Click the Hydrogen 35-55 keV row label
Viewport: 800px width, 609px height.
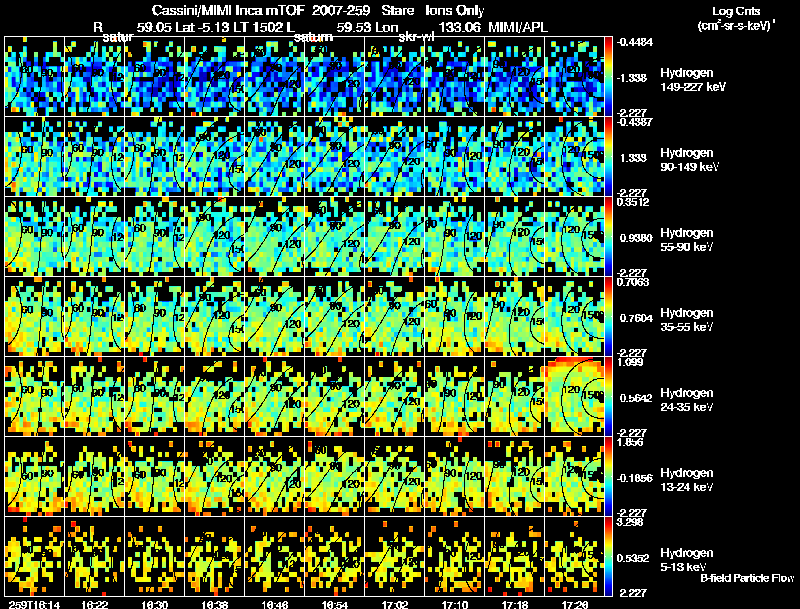point(687,320)
